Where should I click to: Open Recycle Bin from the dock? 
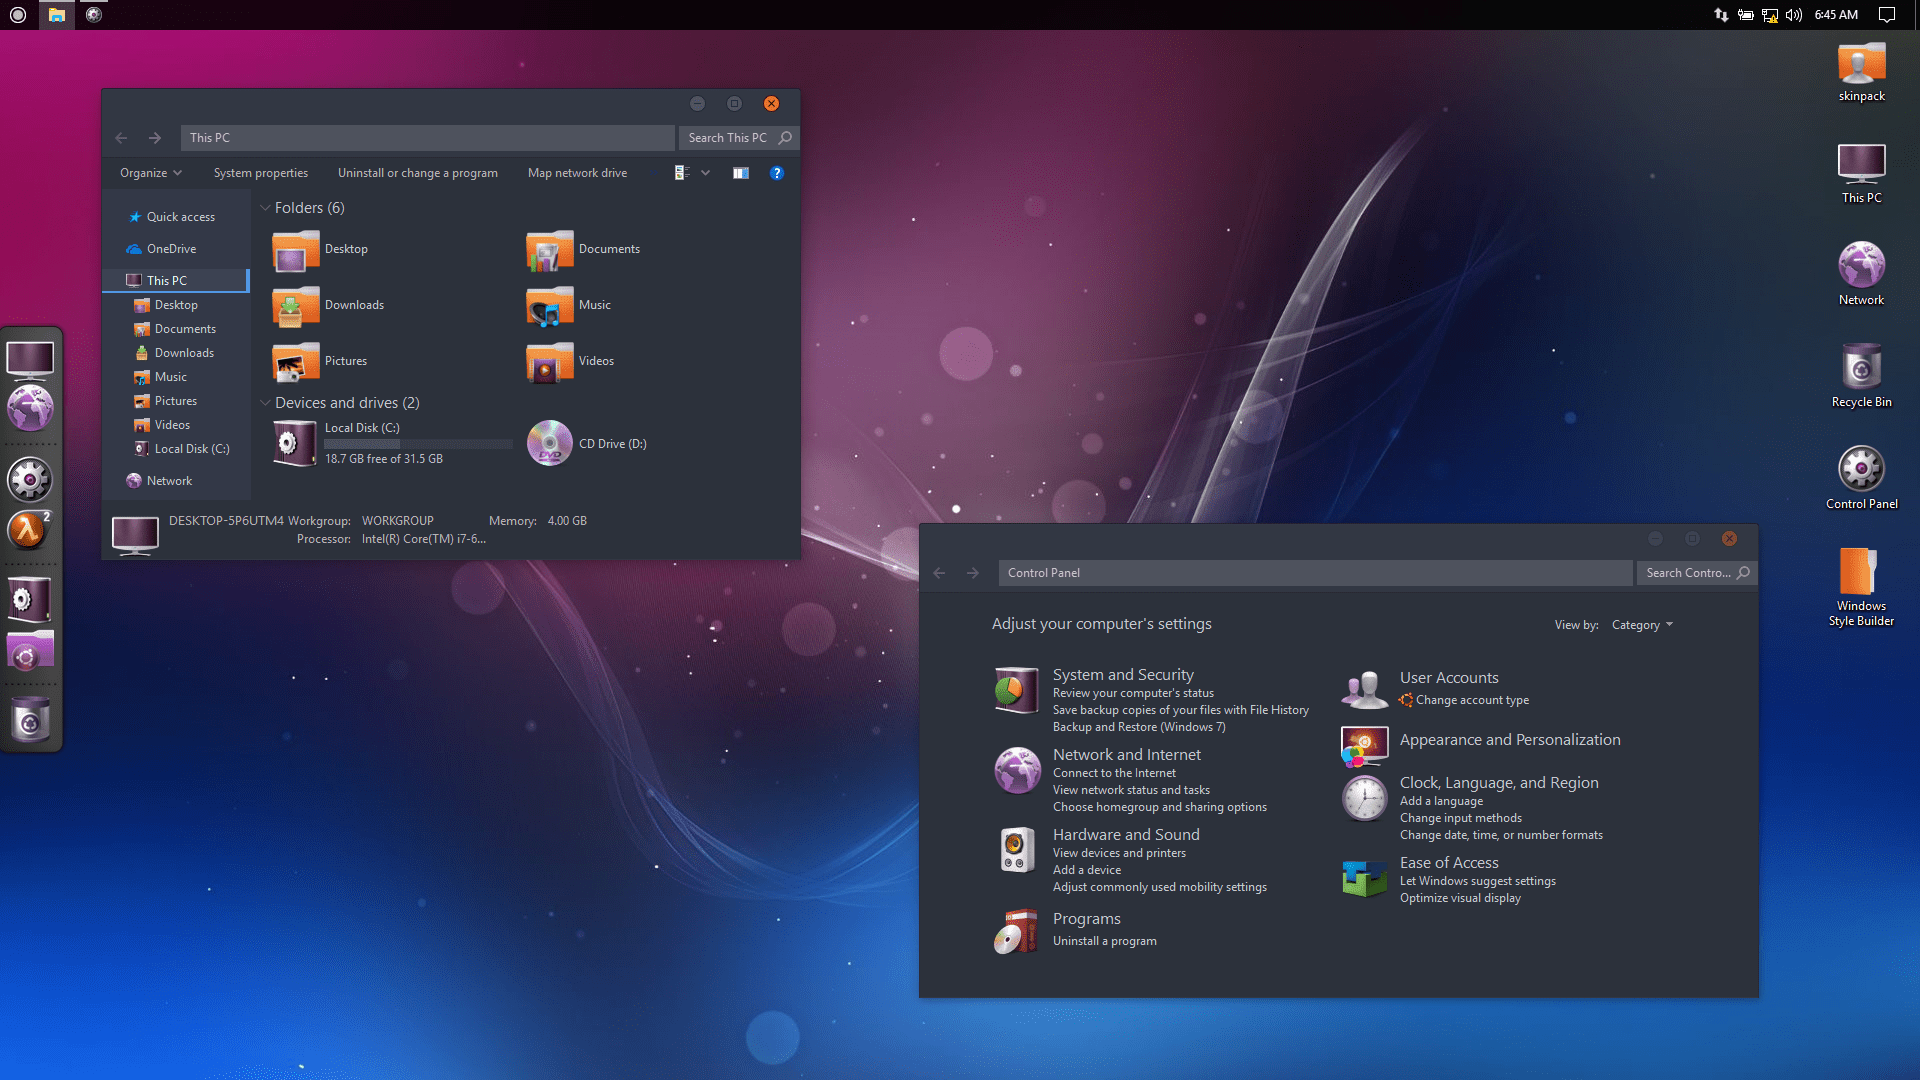tap(30, 718)
